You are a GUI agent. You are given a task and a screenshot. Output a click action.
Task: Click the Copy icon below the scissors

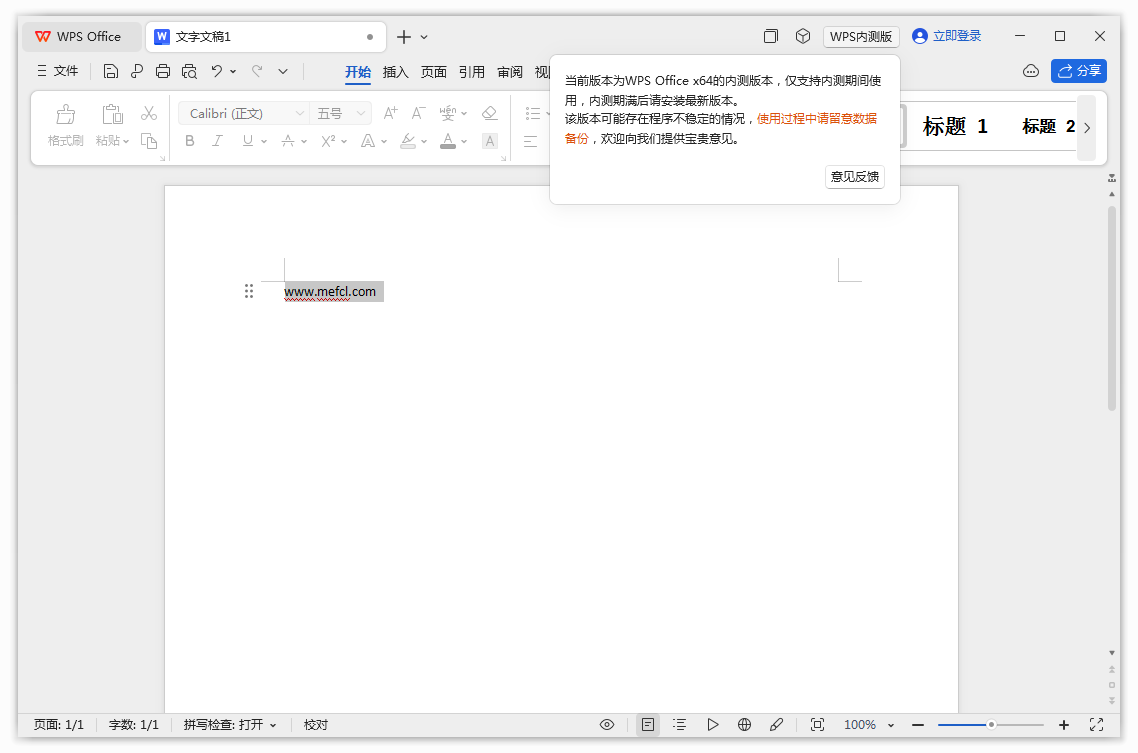pos(149,141)
